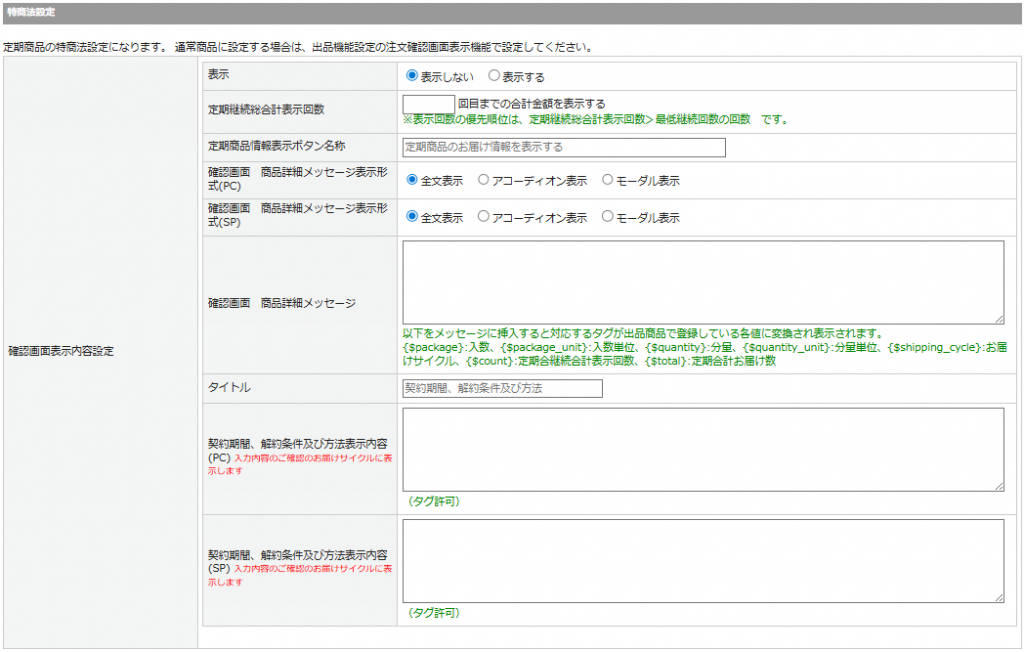Grab the resize handle of 商品詳細メッセージ textarea
Viewport: 1024px width, 652px height.
pos(999,319)
